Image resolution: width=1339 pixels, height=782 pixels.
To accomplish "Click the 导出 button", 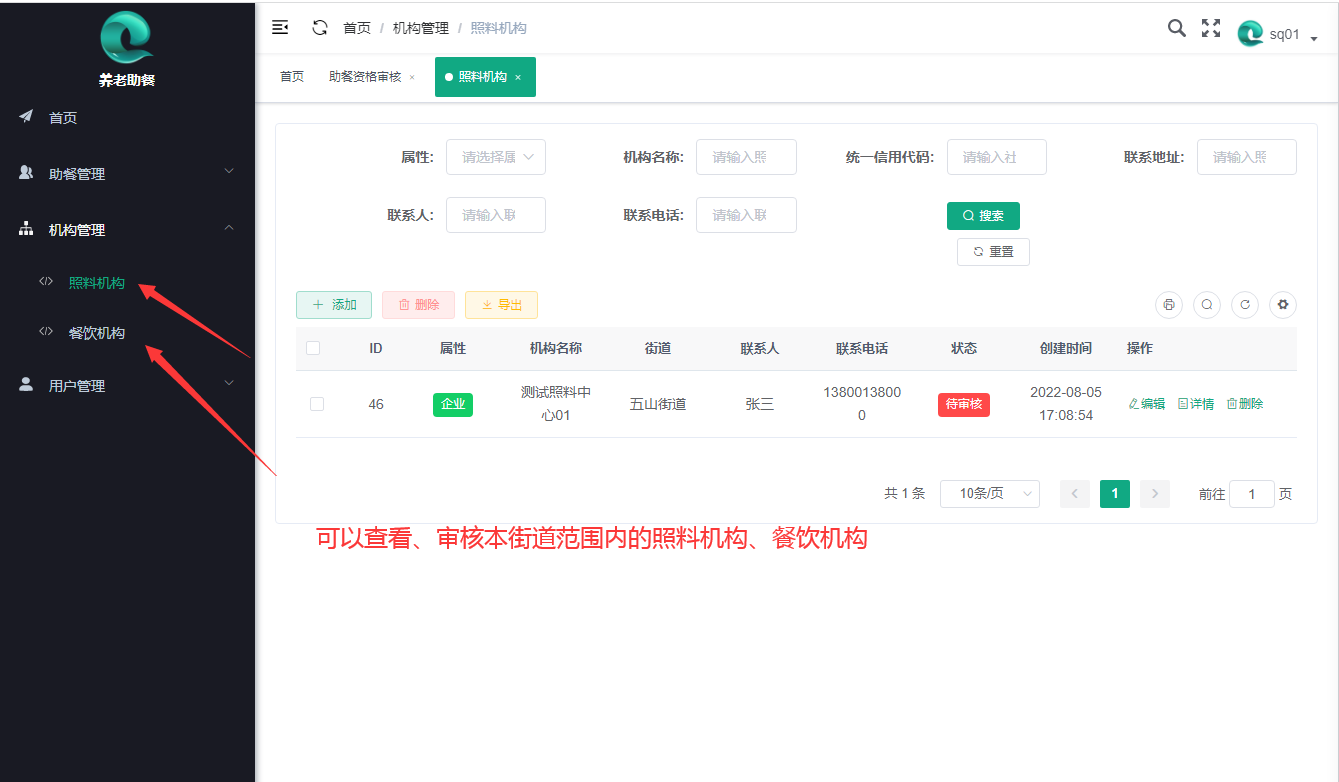I will click(x=501, y=305).
